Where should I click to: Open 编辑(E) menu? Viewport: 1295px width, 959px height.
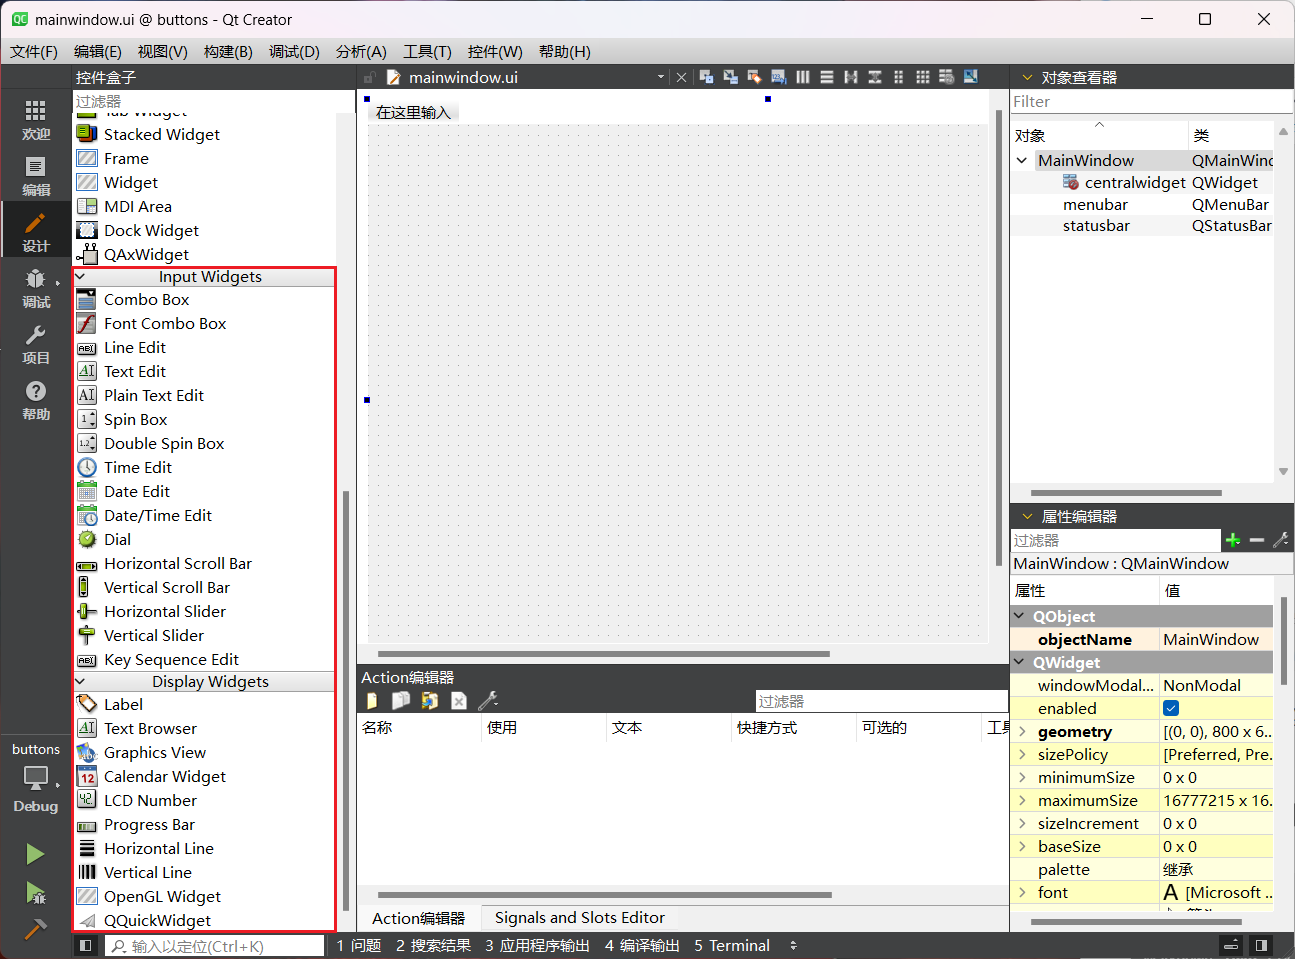pos(97,51)
